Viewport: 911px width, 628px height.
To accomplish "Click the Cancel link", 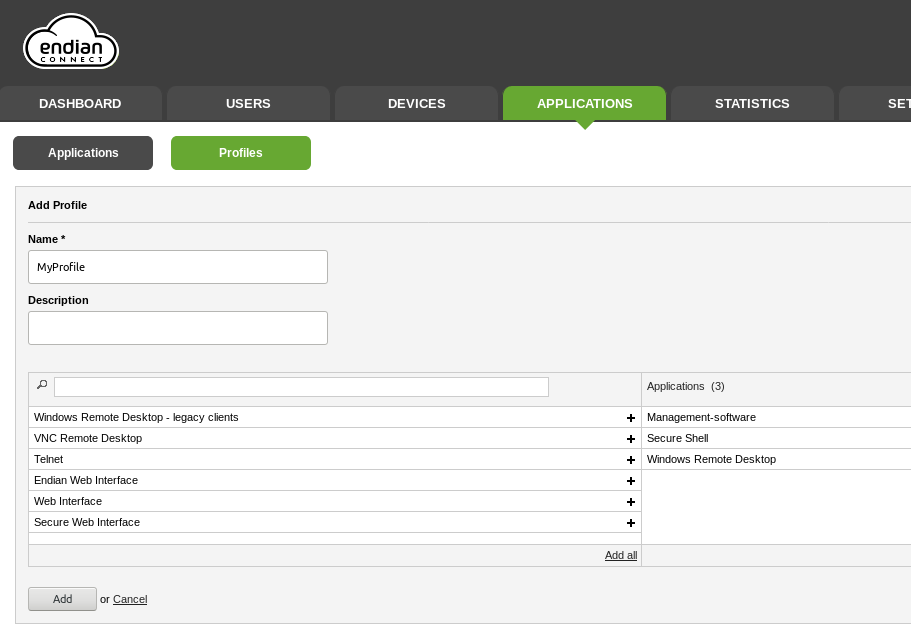I will tap(130, 599).
